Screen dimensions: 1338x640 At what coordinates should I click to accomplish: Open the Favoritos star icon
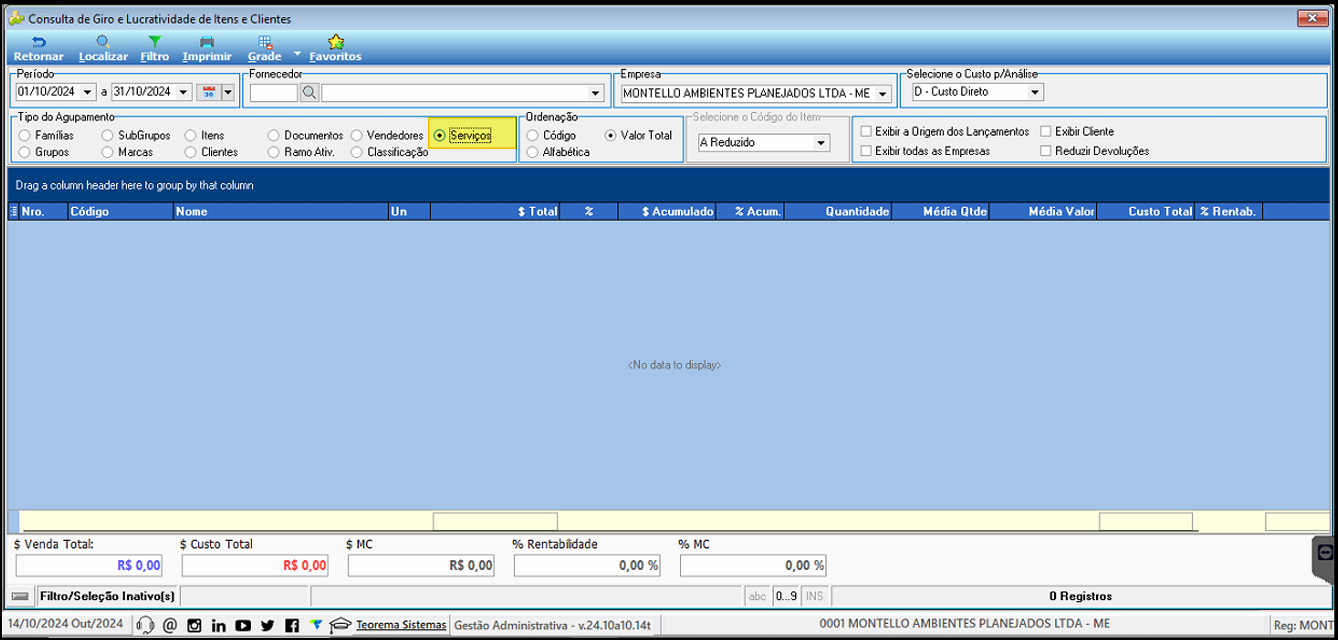click(335, 42)
